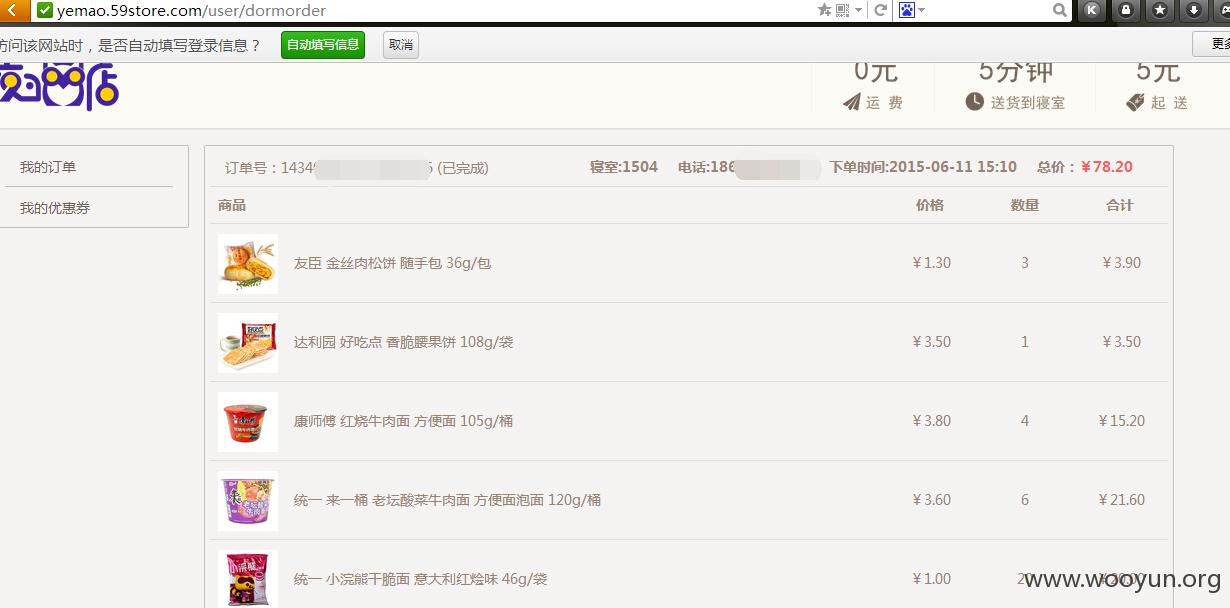Screen dimensions: 1230x608
Task: Click product name 统一 小浣熊干脆面
Action: (420, 579)
